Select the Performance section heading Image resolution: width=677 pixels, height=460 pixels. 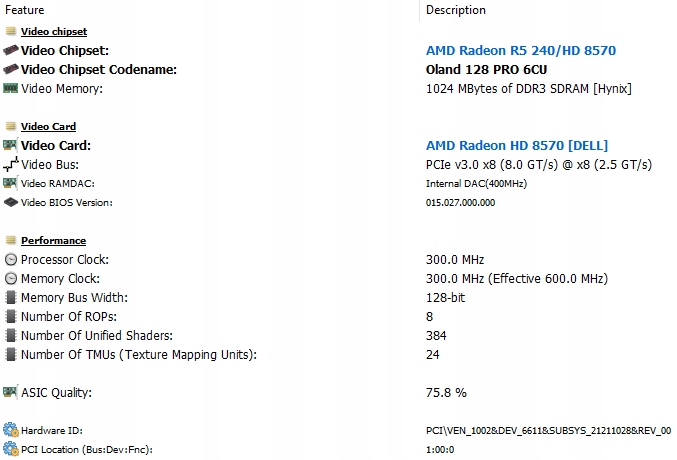tap(54, 241)
